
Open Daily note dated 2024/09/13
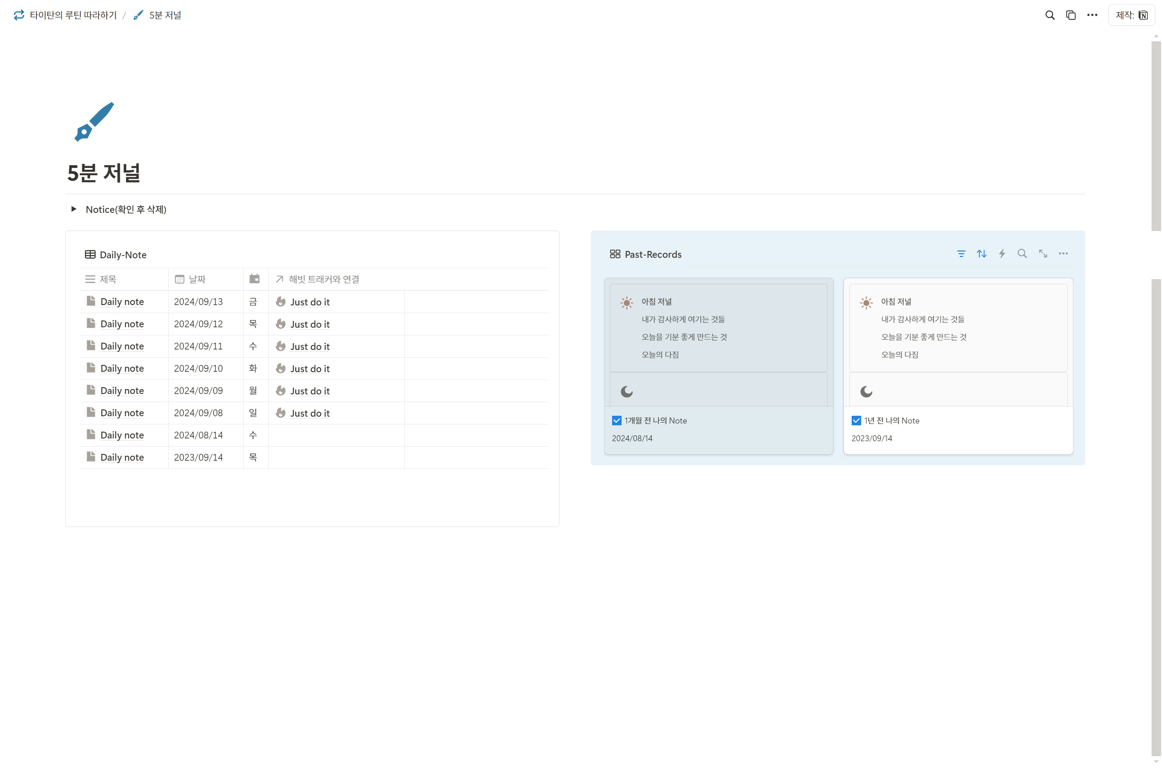point(122,302)
